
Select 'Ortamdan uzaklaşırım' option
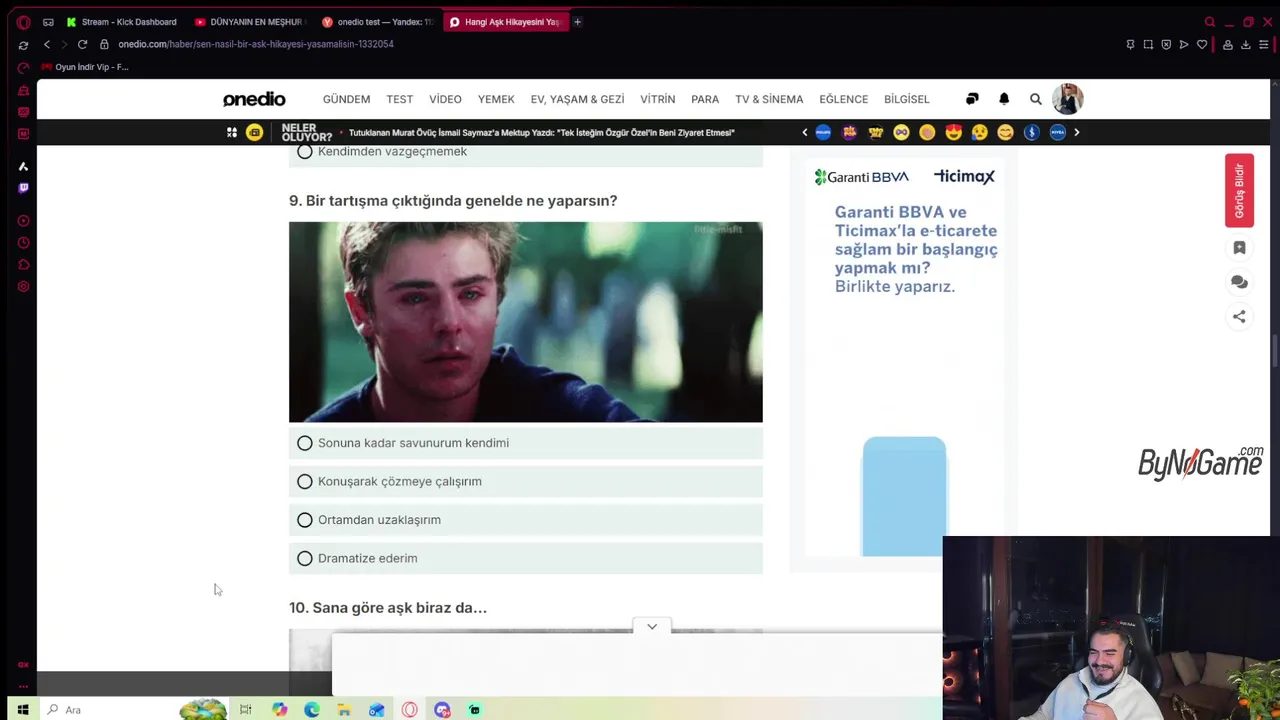525,520
